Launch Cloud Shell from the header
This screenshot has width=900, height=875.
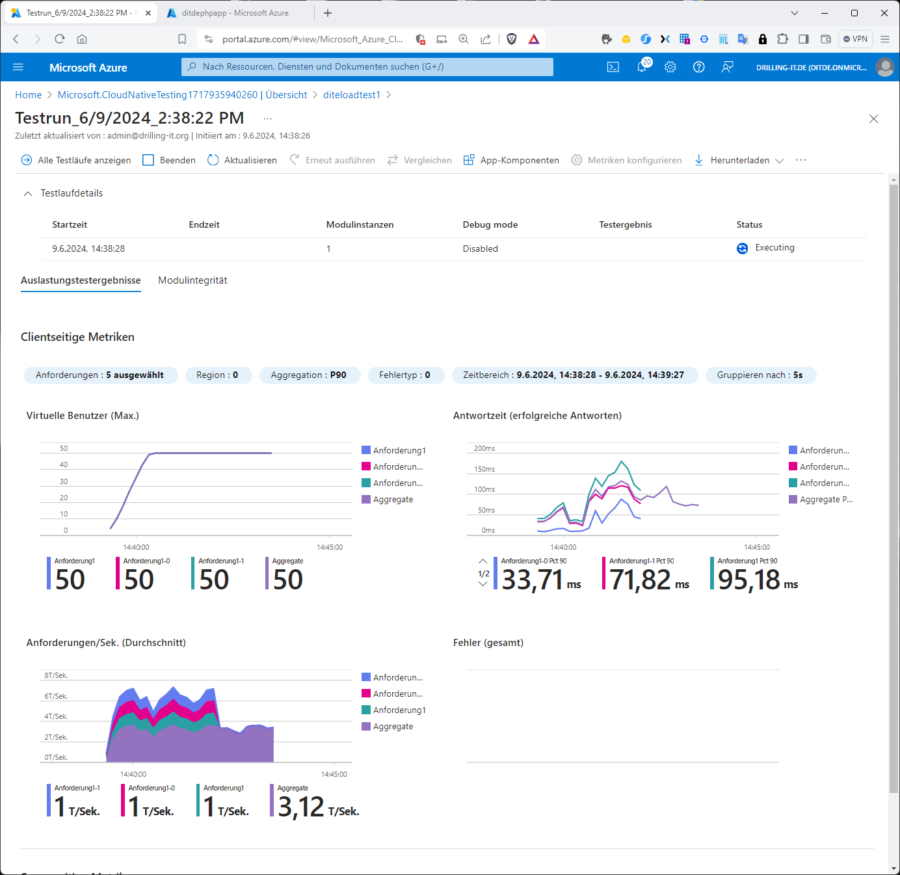coord(613,67)
